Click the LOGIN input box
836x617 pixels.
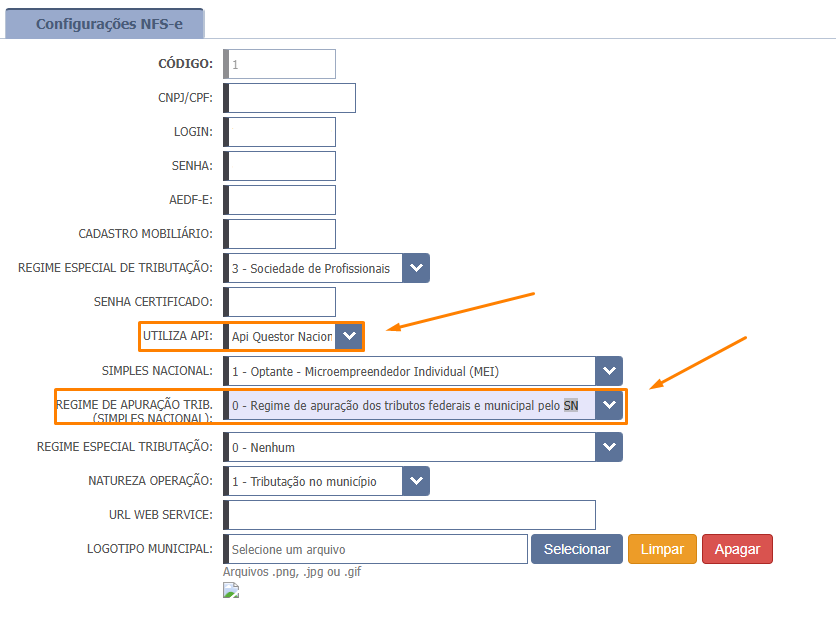pyautogui.click(x=281, y=132)
